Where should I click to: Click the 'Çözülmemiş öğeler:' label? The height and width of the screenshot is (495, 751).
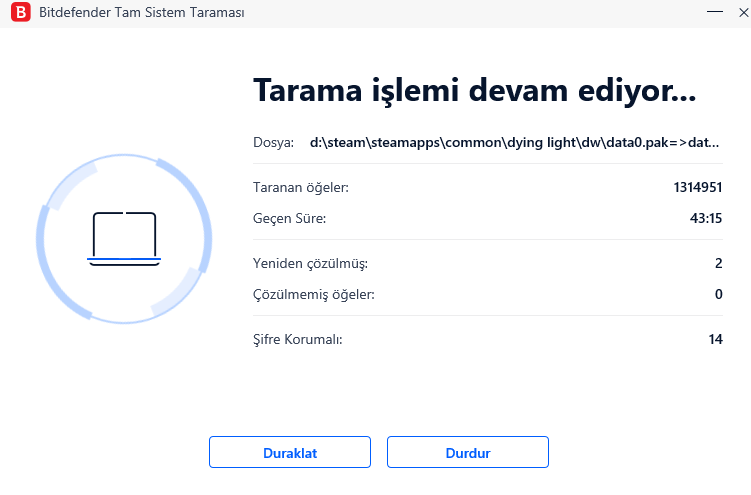[x=314, y=294]
